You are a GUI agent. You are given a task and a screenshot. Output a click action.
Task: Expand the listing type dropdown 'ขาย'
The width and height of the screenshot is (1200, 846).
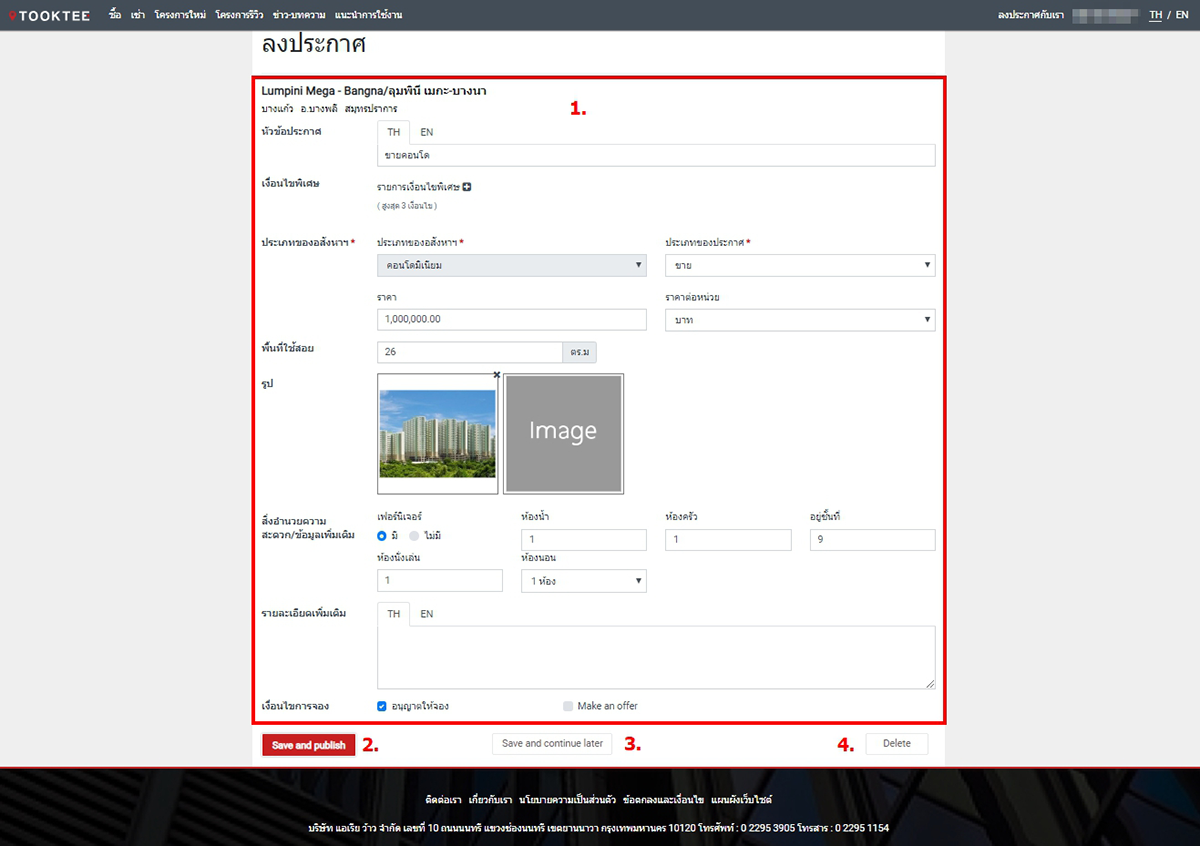(800, 265)
